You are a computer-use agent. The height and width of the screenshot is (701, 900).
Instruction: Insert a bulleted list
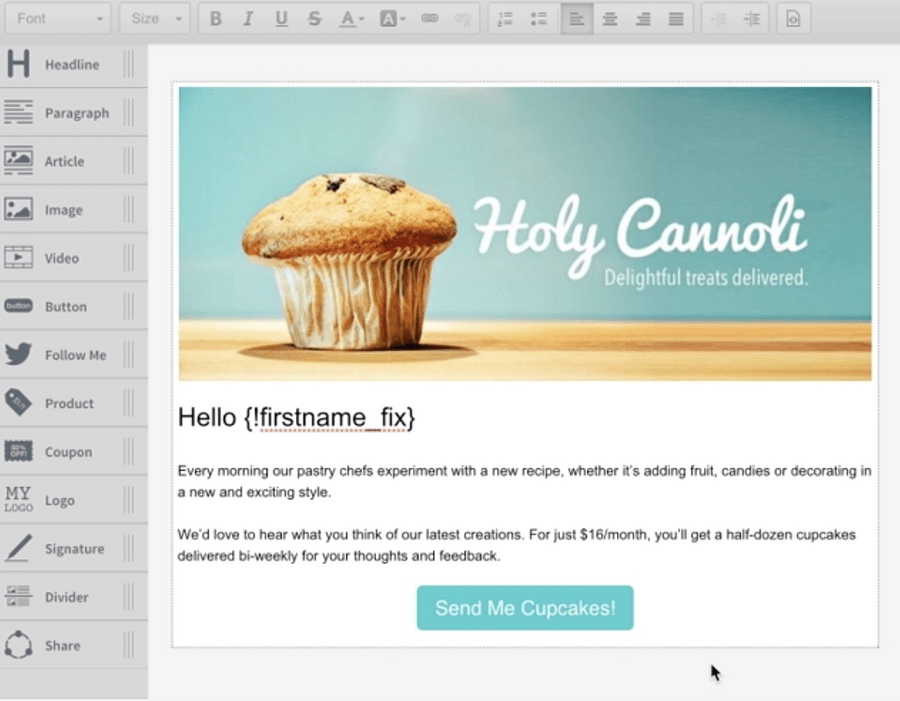point(538,18)
